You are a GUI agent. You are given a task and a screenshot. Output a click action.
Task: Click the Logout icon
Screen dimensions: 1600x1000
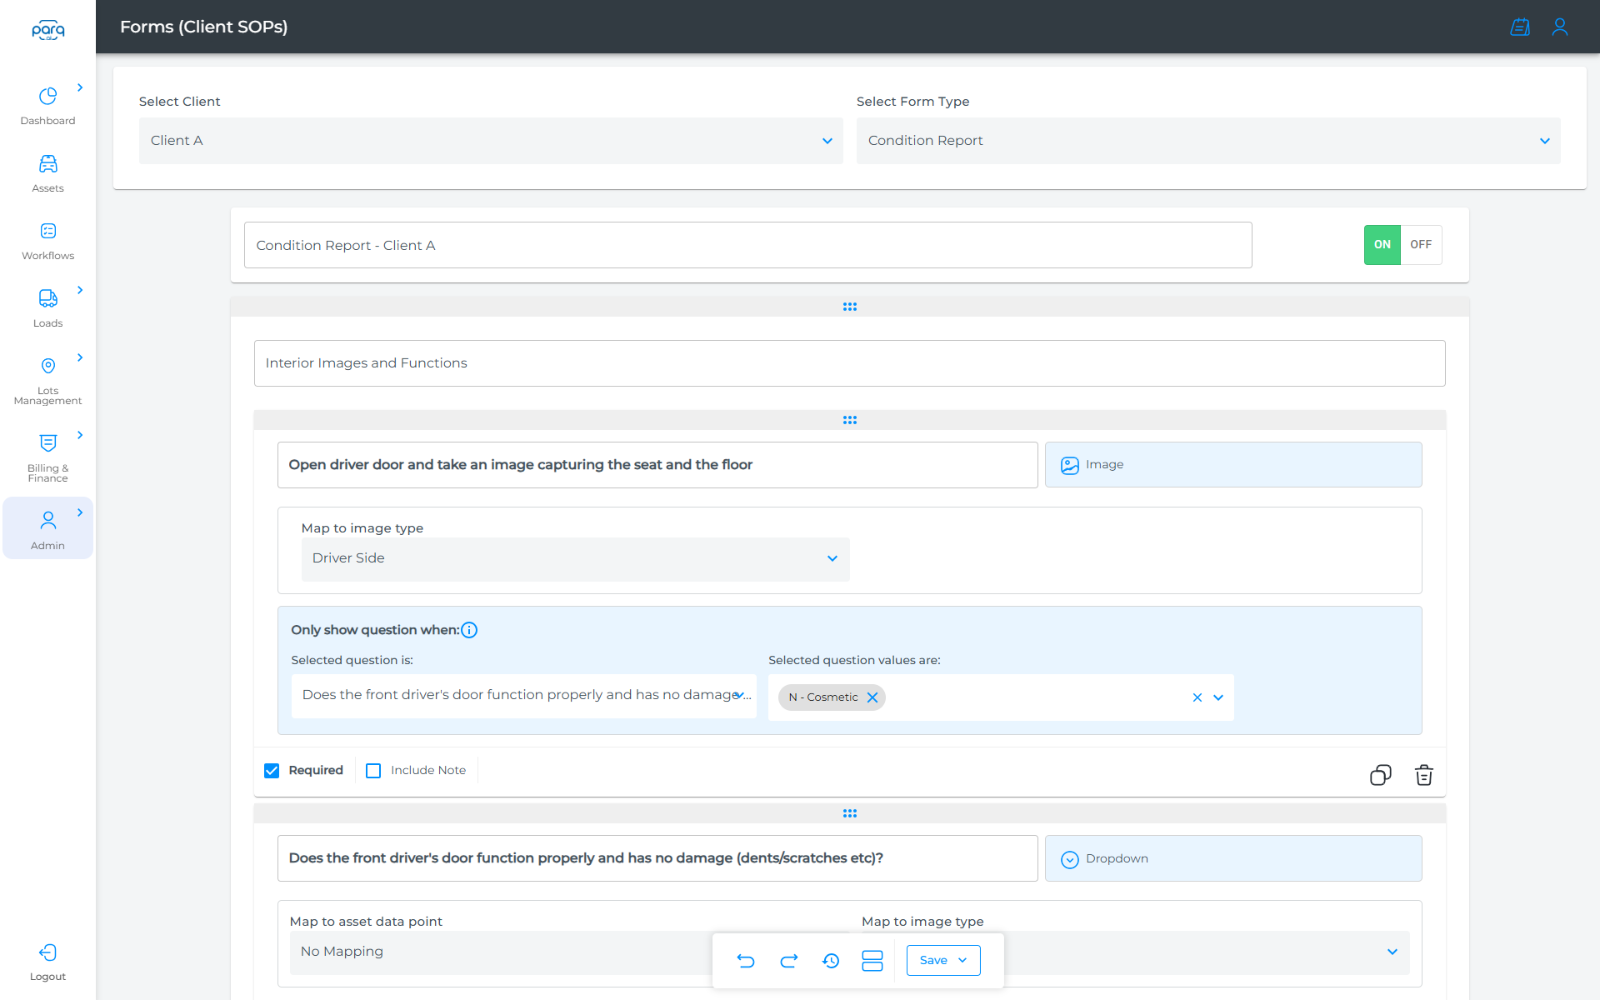coord(48,953)
